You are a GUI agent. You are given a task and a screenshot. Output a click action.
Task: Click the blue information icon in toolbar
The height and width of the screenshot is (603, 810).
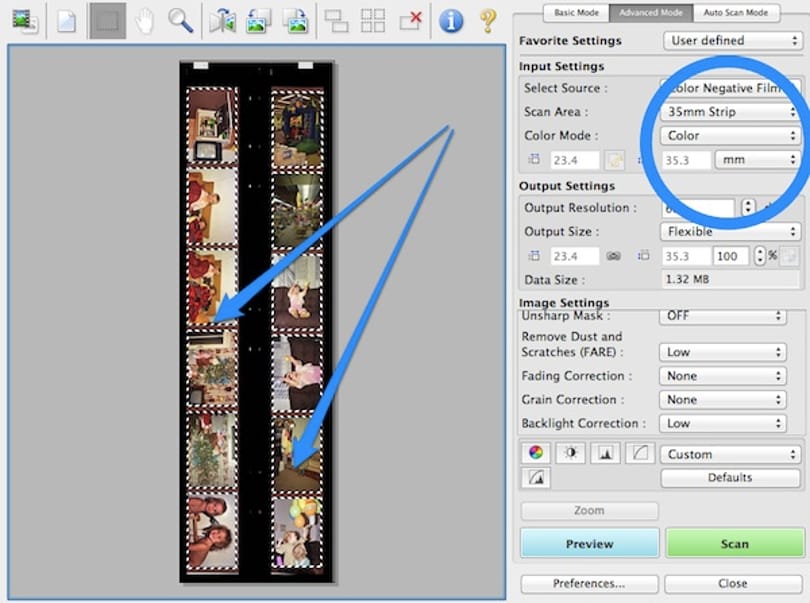(x=451, y=21)
